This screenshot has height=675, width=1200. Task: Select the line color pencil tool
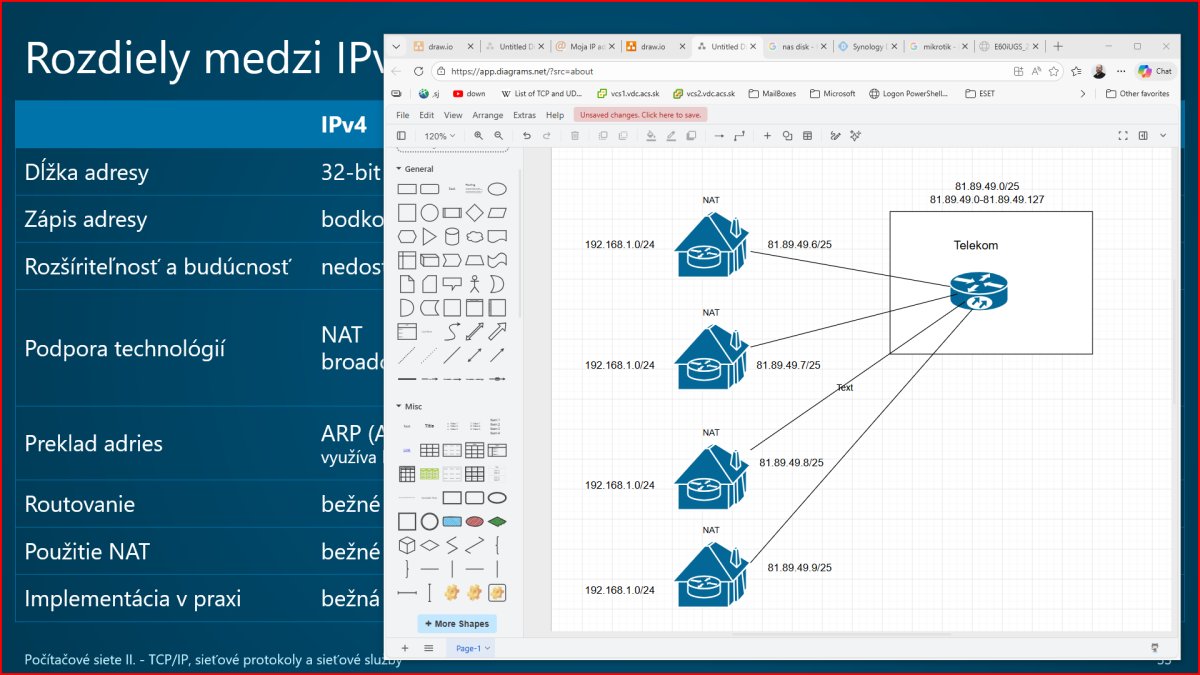[x=671, y=136]
